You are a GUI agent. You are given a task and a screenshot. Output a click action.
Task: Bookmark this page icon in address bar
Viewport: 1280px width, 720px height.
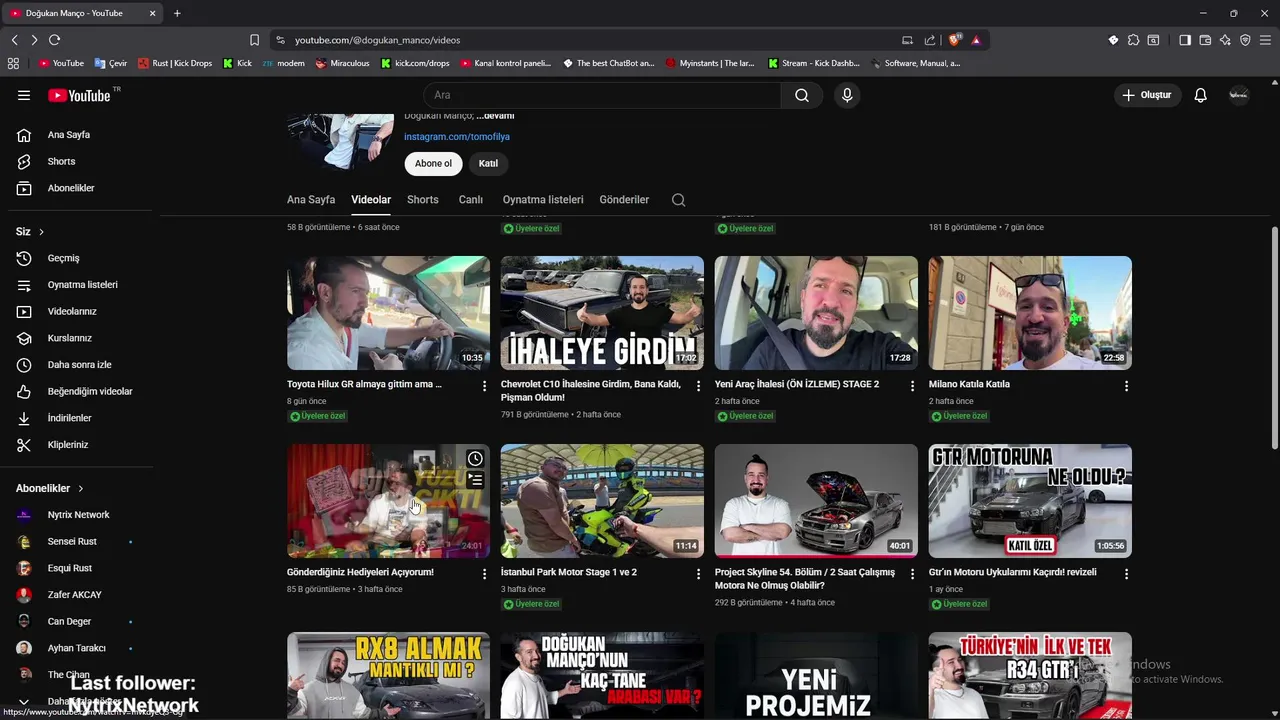(x=254, y=40)
